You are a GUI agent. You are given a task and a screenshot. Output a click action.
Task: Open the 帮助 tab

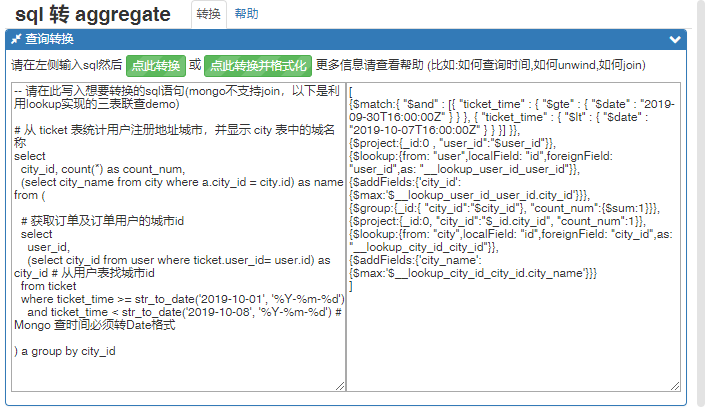pos(246,14)
